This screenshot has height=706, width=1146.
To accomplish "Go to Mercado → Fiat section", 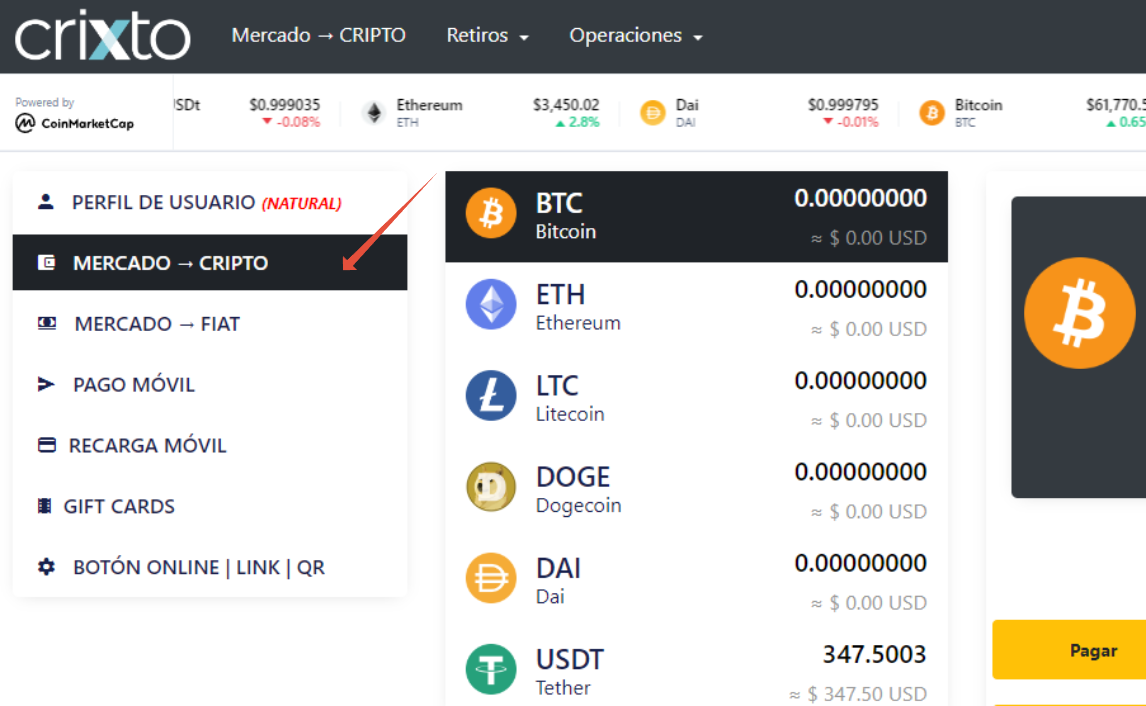I will pos(210,323).
